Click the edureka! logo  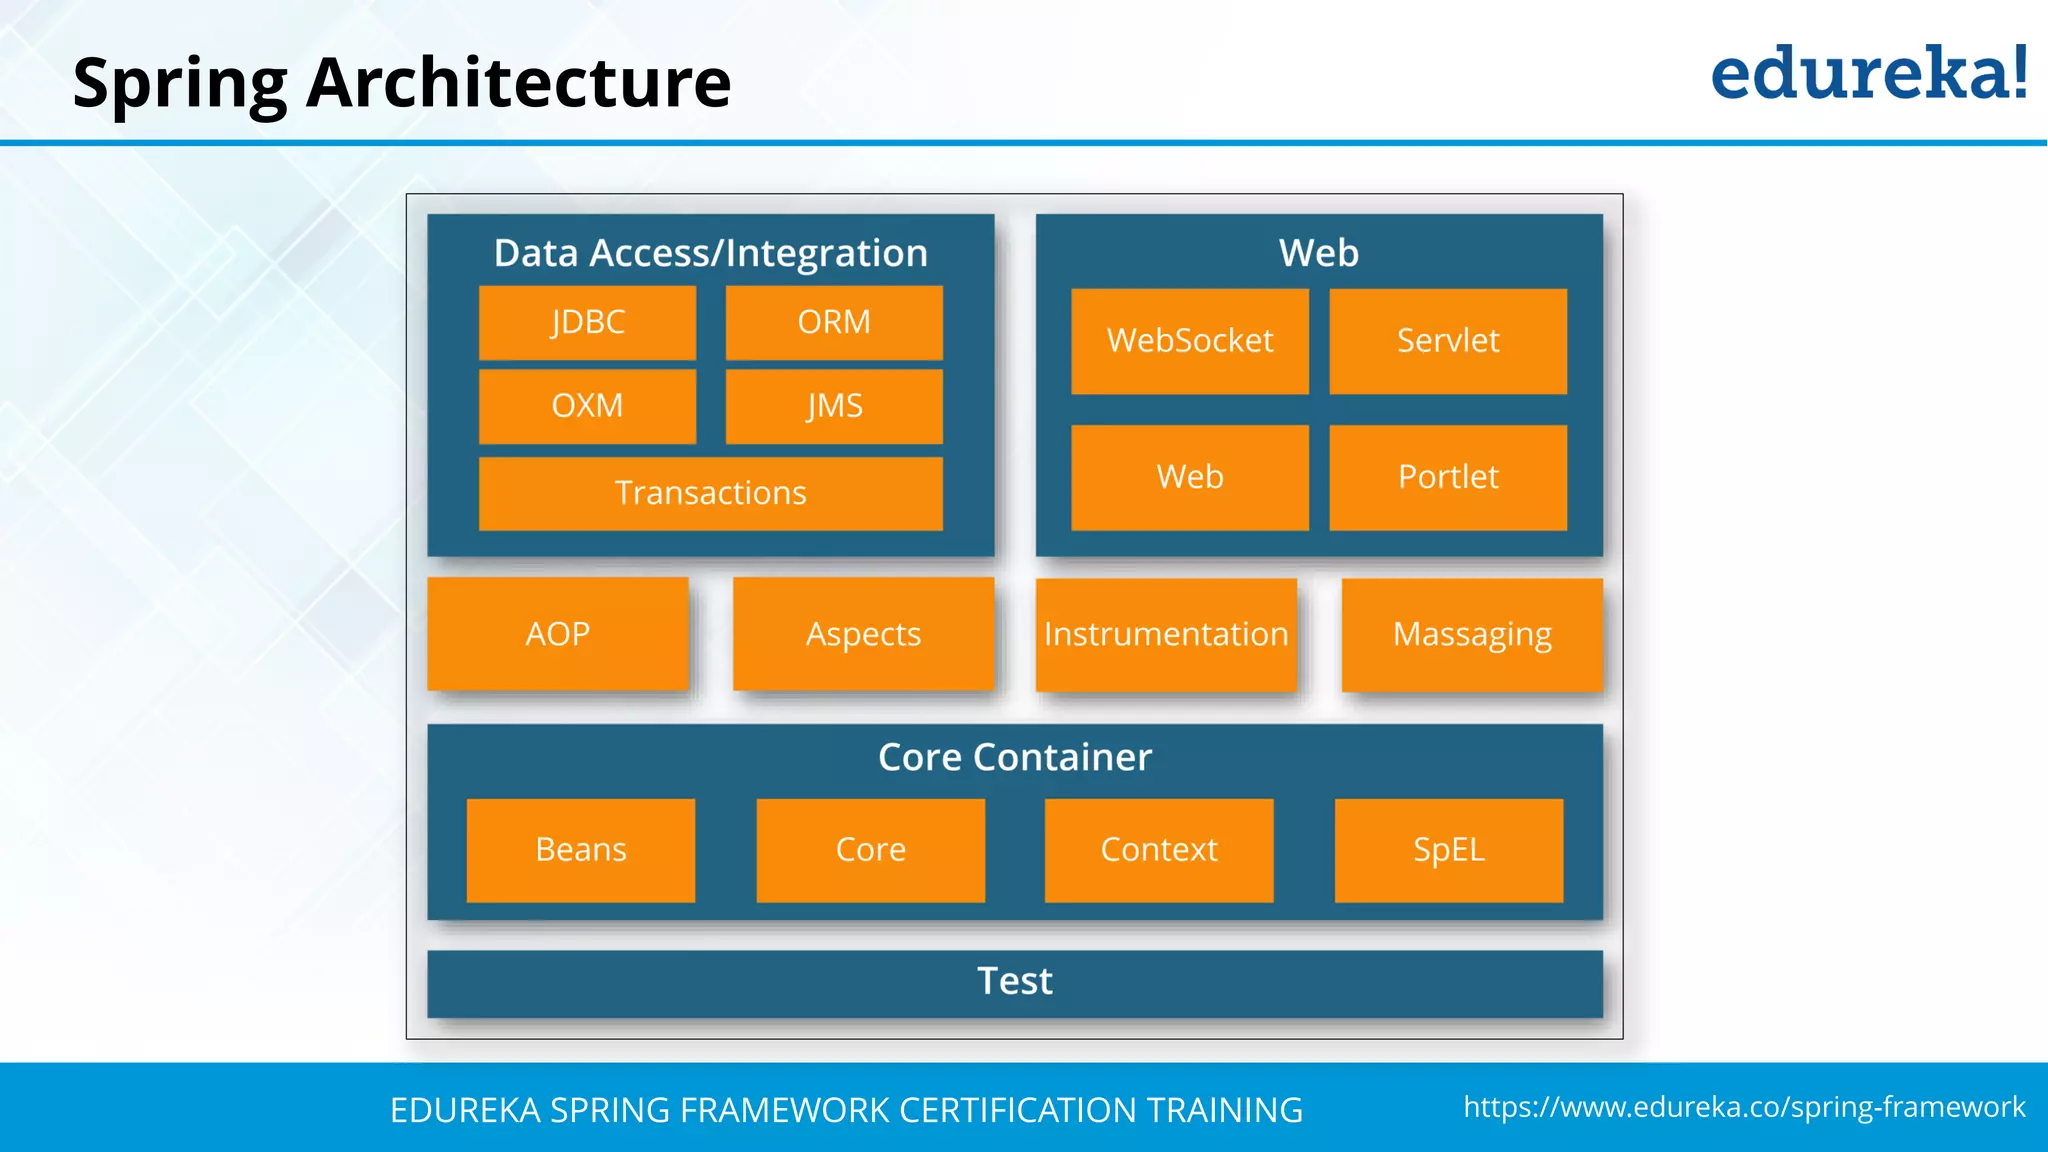coord(1868,73)
